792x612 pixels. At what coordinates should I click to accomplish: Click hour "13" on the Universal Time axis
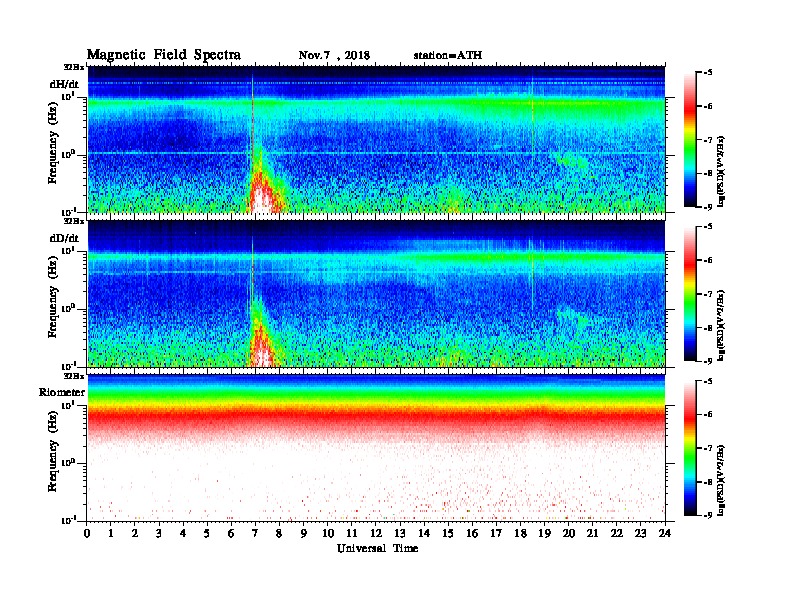click(400, 534)
